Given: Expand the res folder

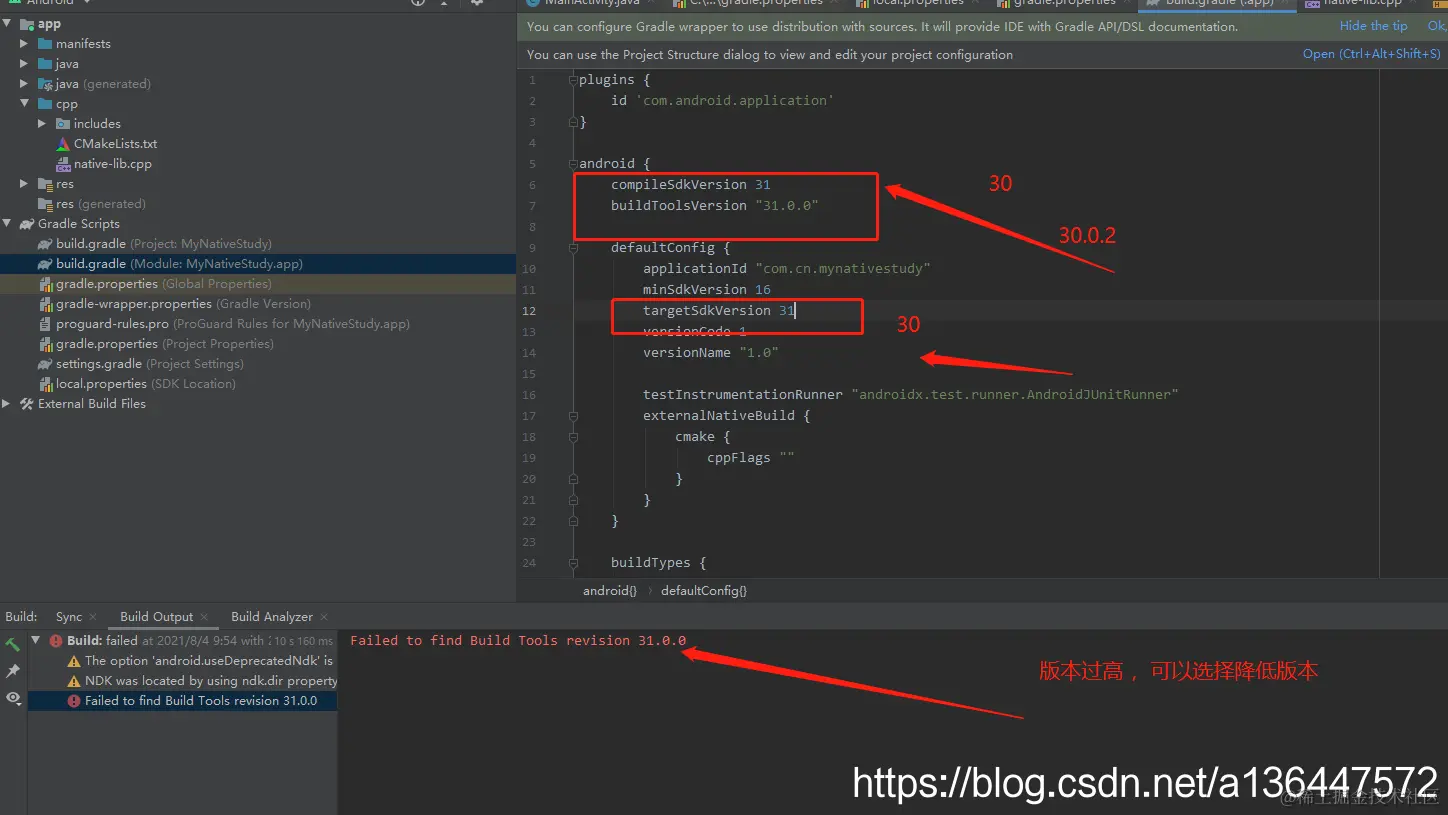Looking at the screenshot, I should (25, 184).
